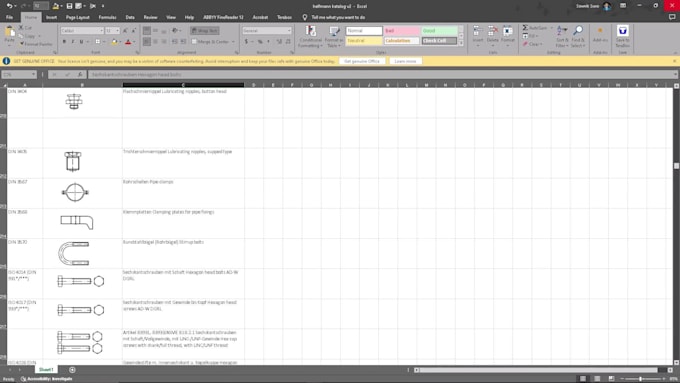Image resolution: width=680 pixels, height=383 pixels.
Task: Click Increase Indent icon
Action: [183, 42]
